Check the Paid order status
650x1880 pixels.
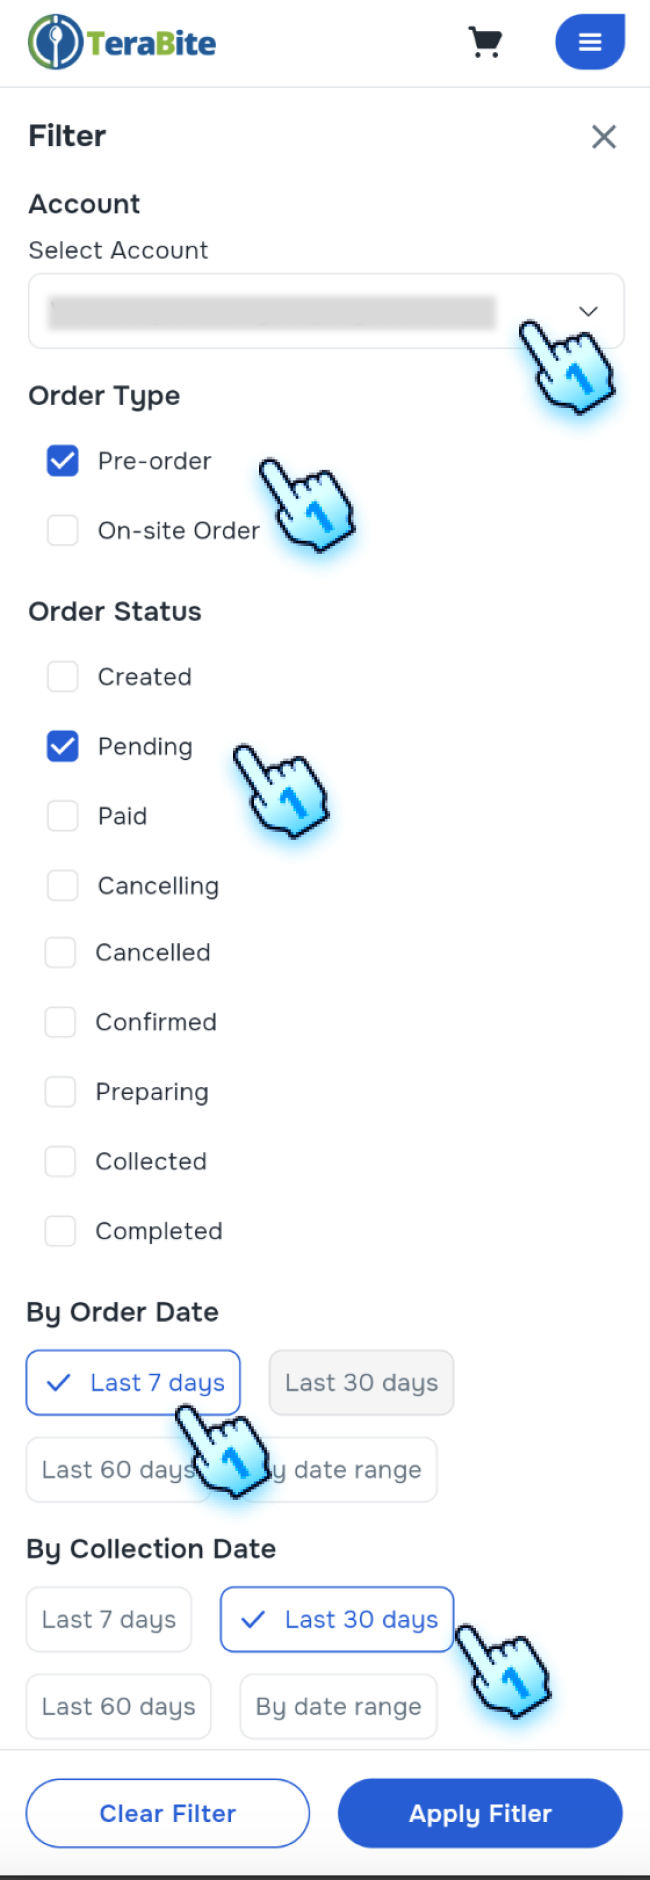point(62,815)
